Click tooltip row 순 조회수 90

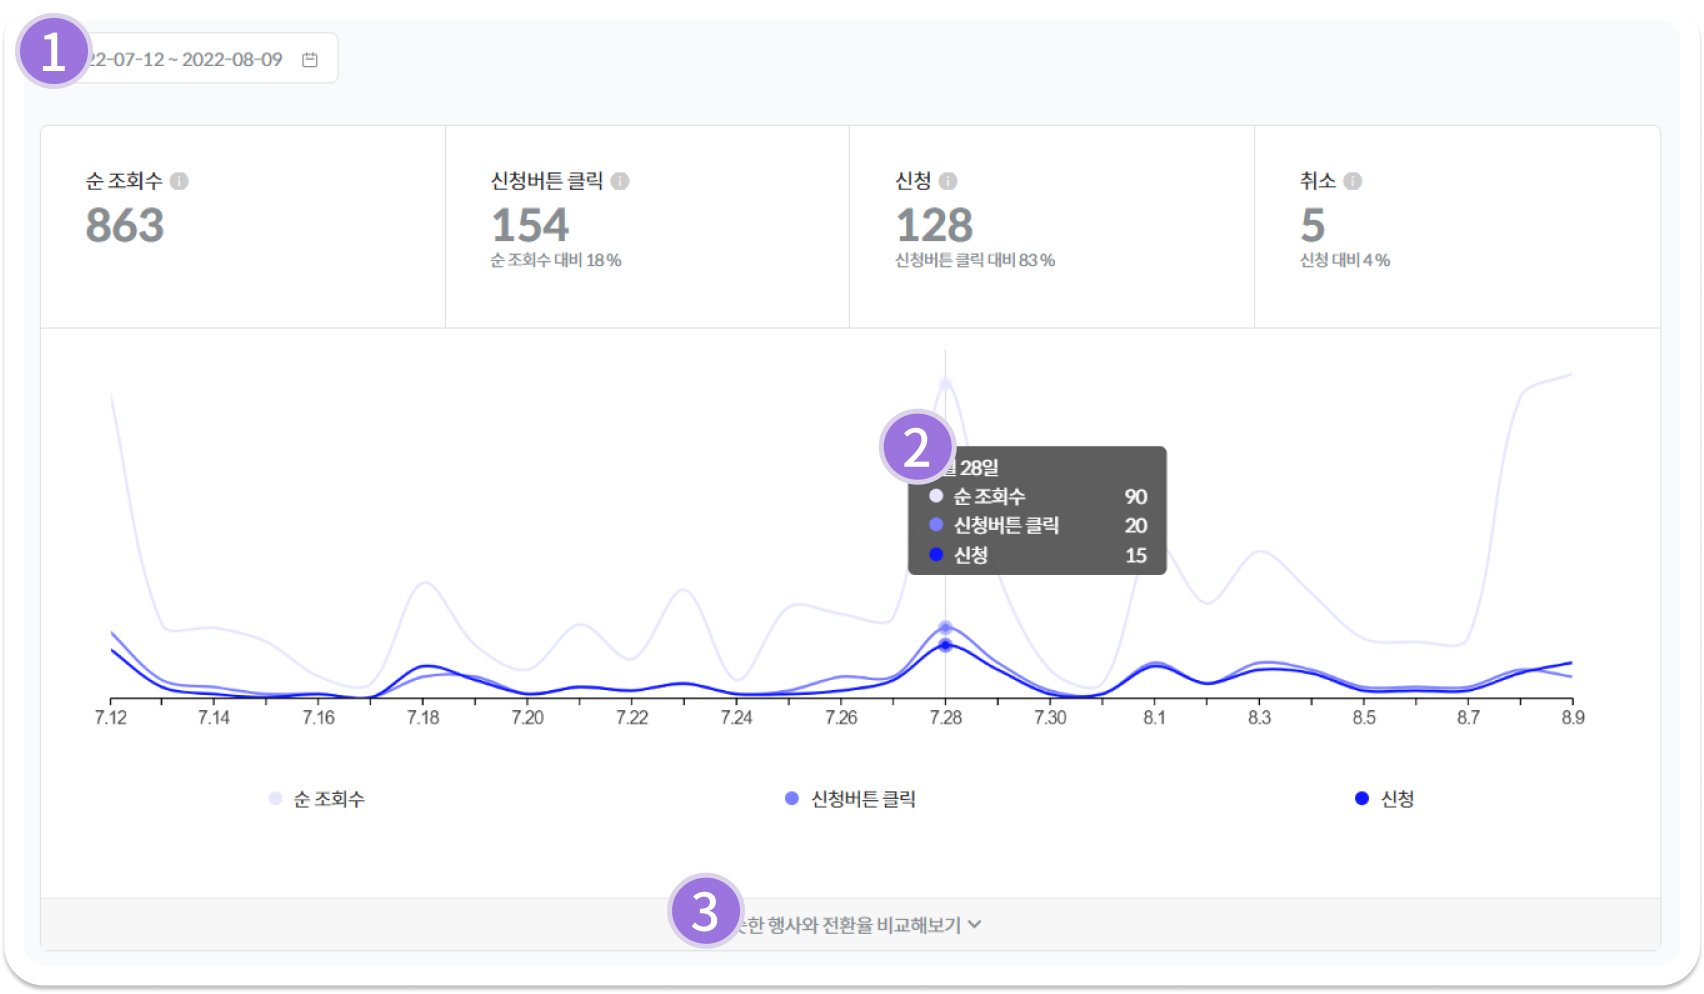1037,496
